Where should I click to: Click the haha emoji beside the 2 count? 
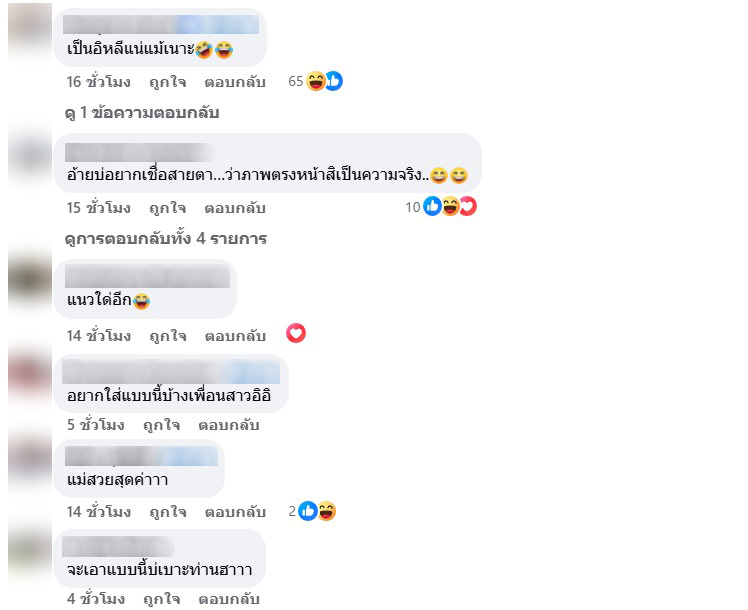click(327, 511)
